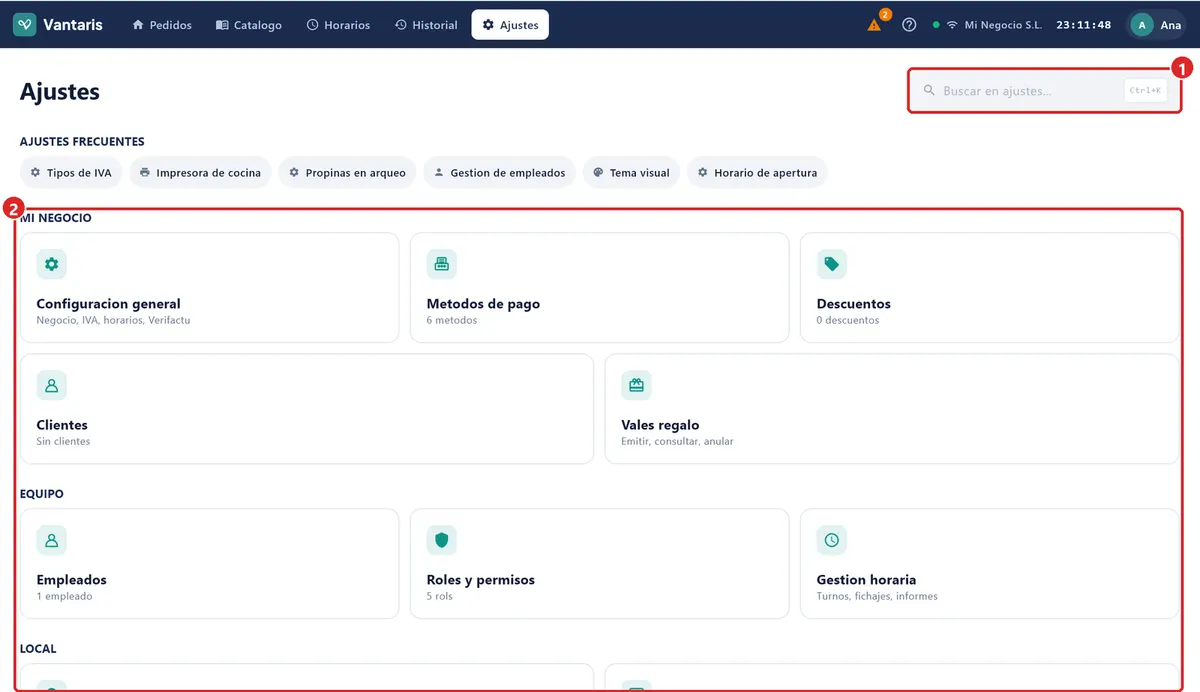Viewport: 1200px width, 692px height.
Task: Go to the Pedidos tab
Action: [x=162, y=25]
